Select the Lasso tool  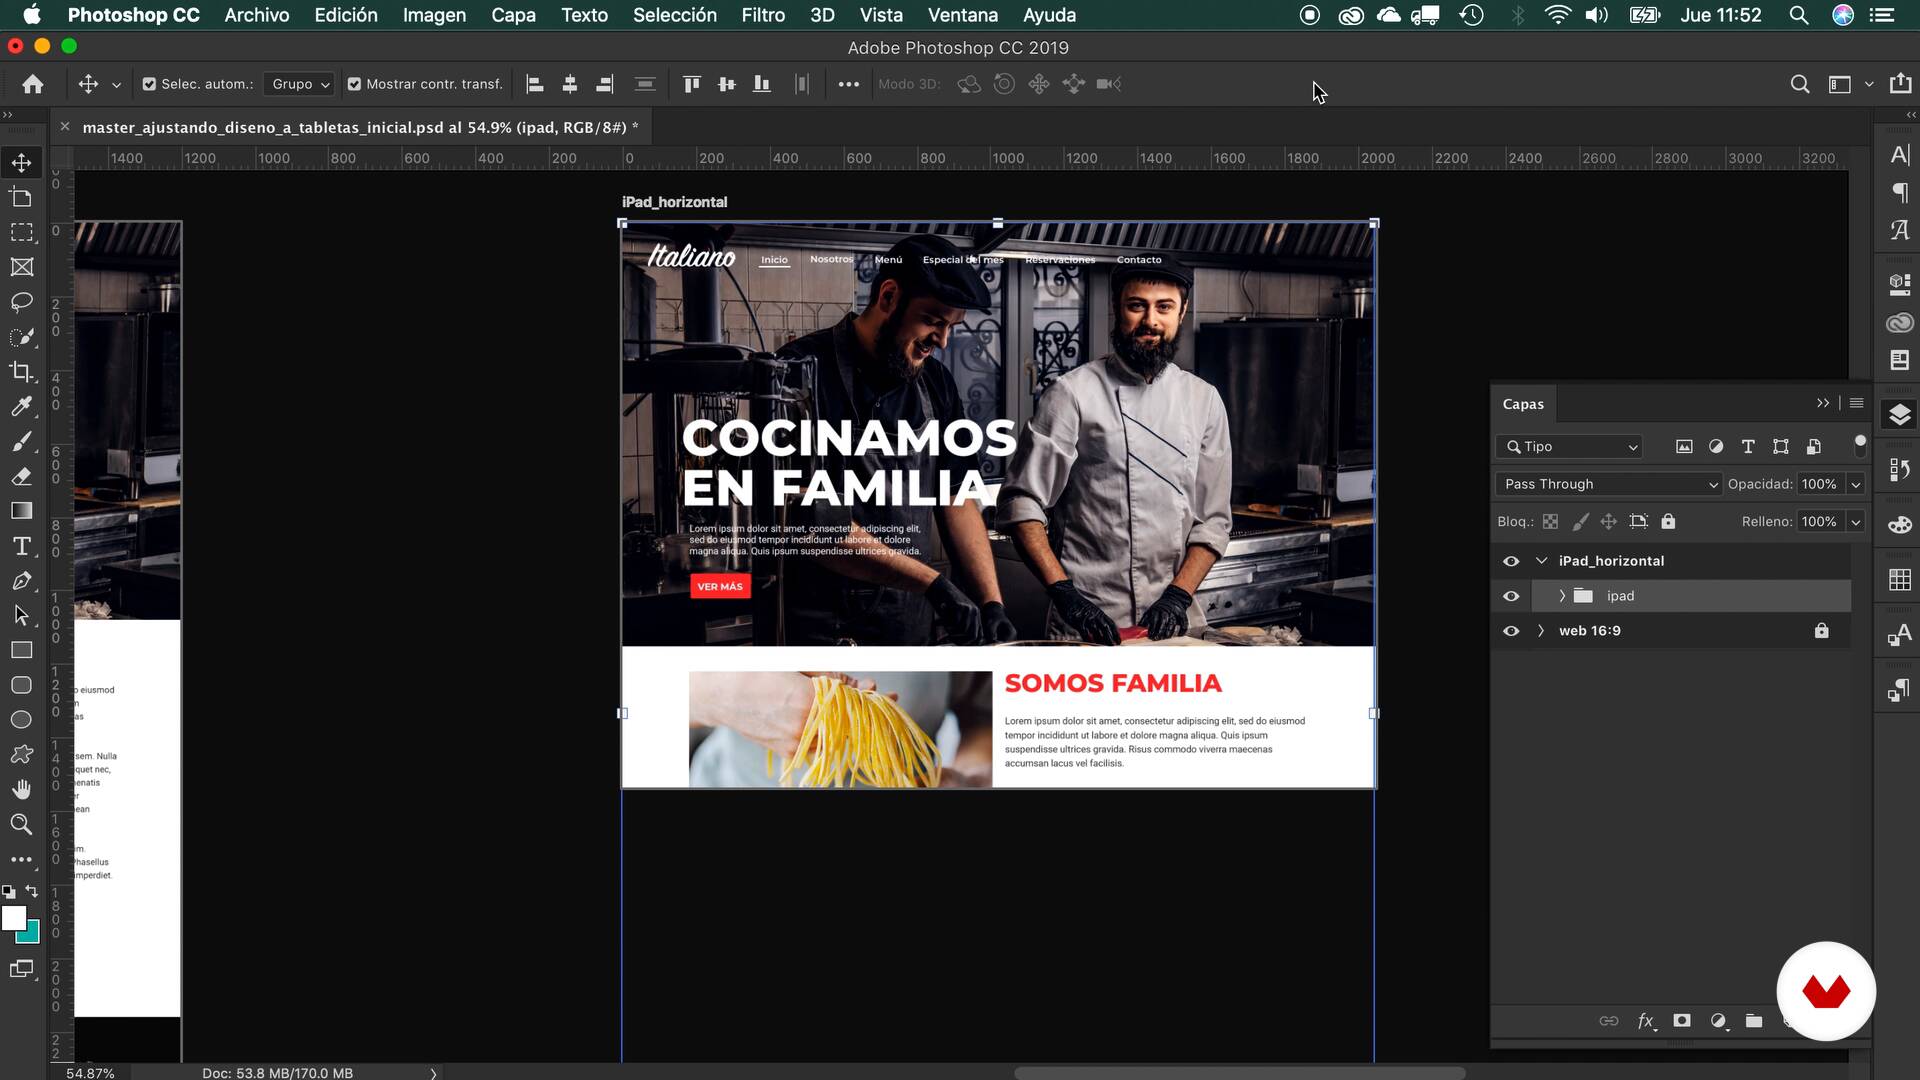(21, 302)
